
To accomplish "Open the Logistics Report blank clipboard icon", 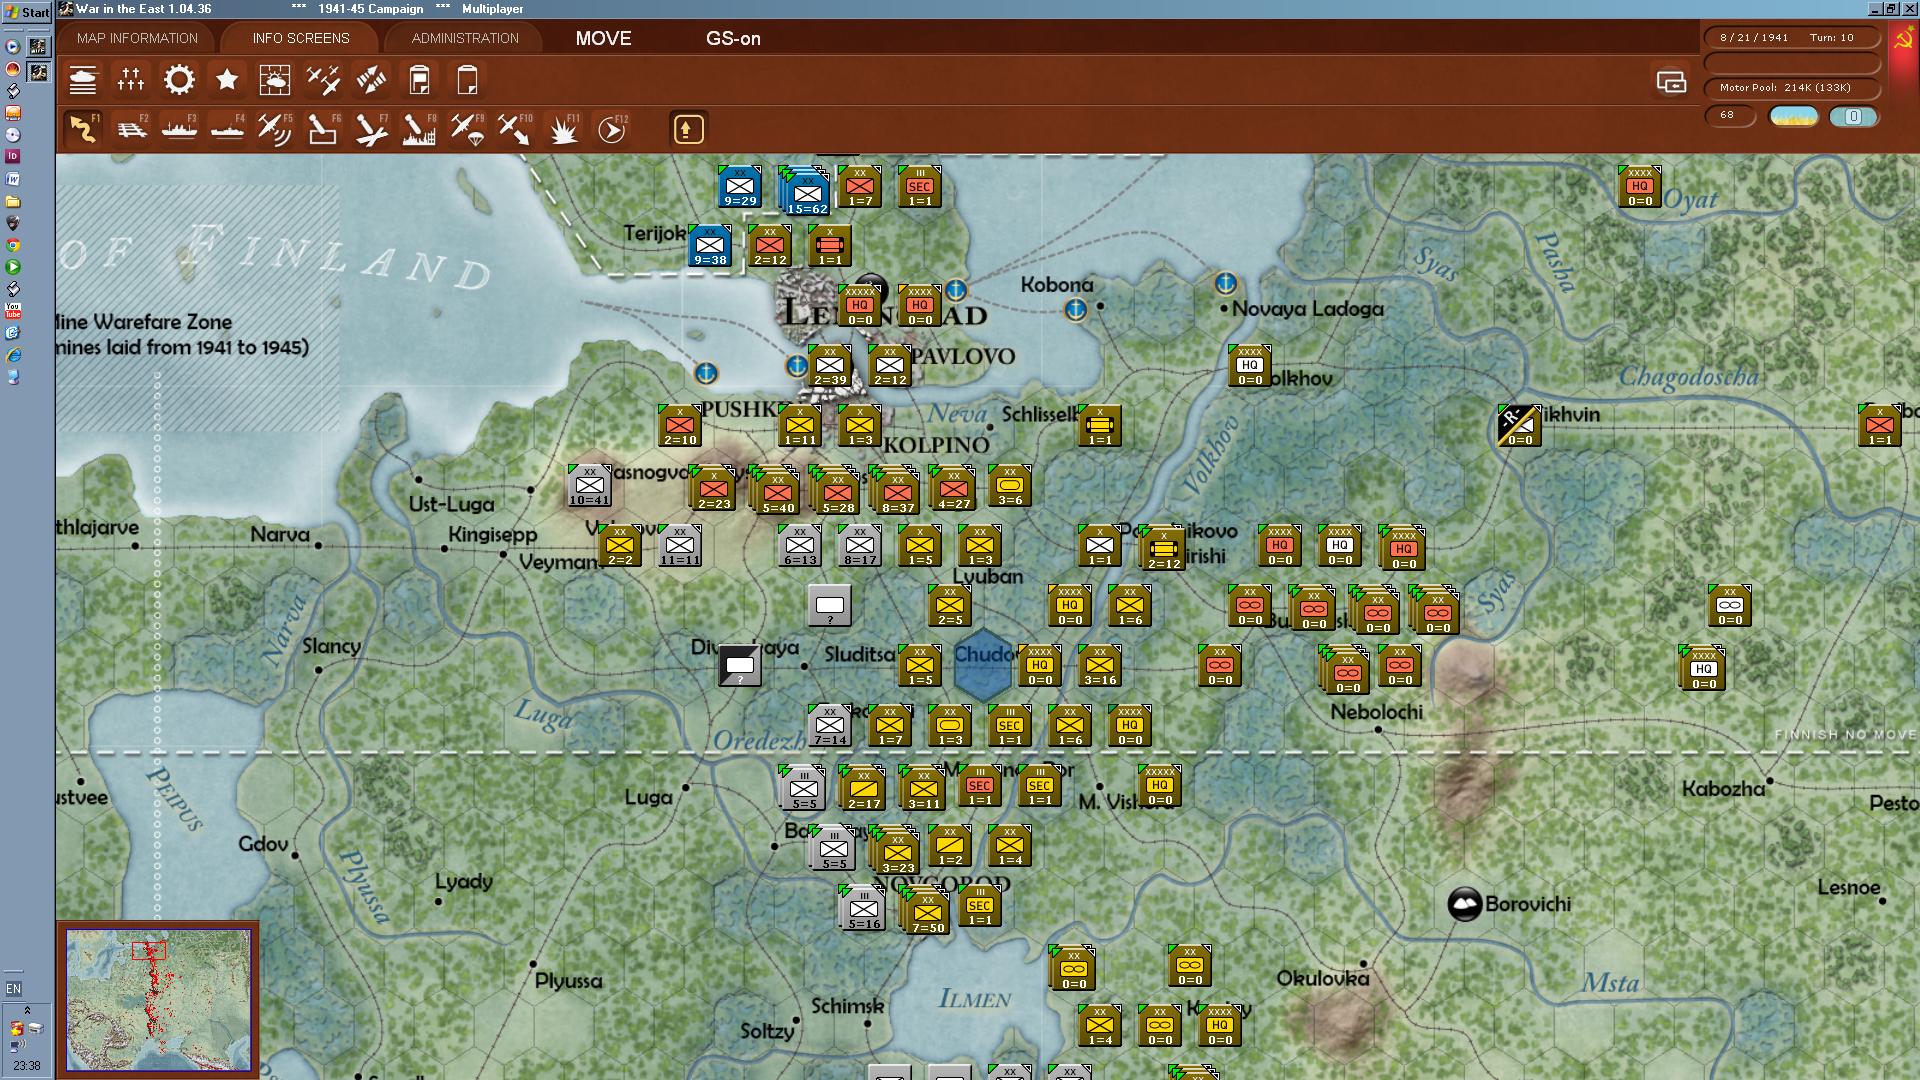I will coord(467,80).
